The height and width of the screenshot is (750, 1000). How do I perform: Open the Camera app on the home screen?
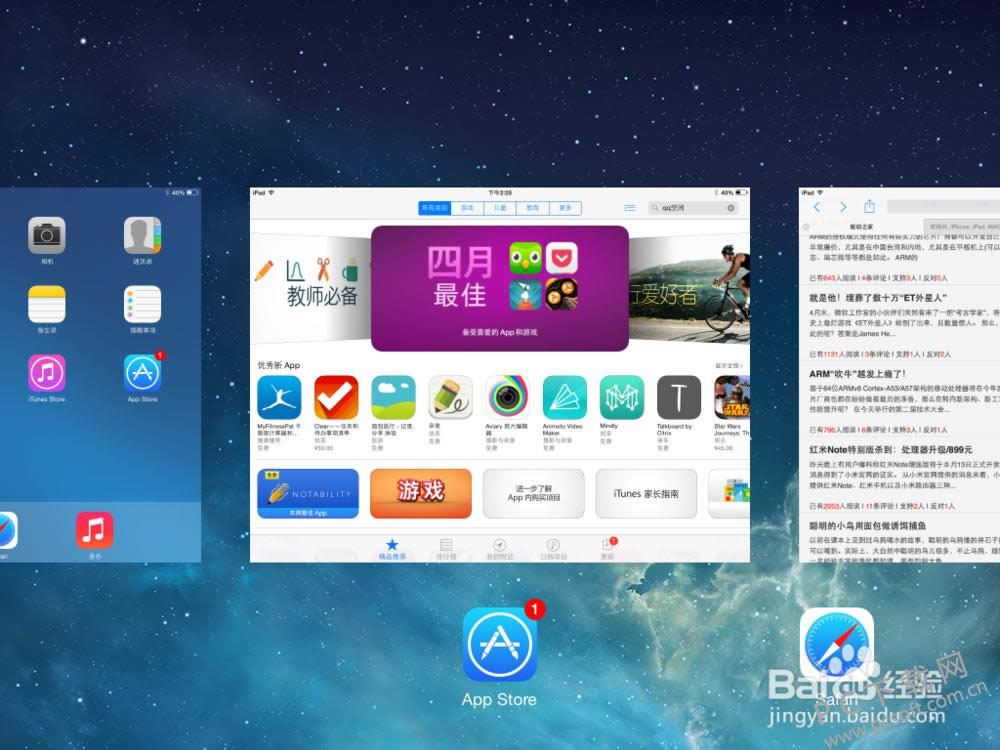coord(46,235)
